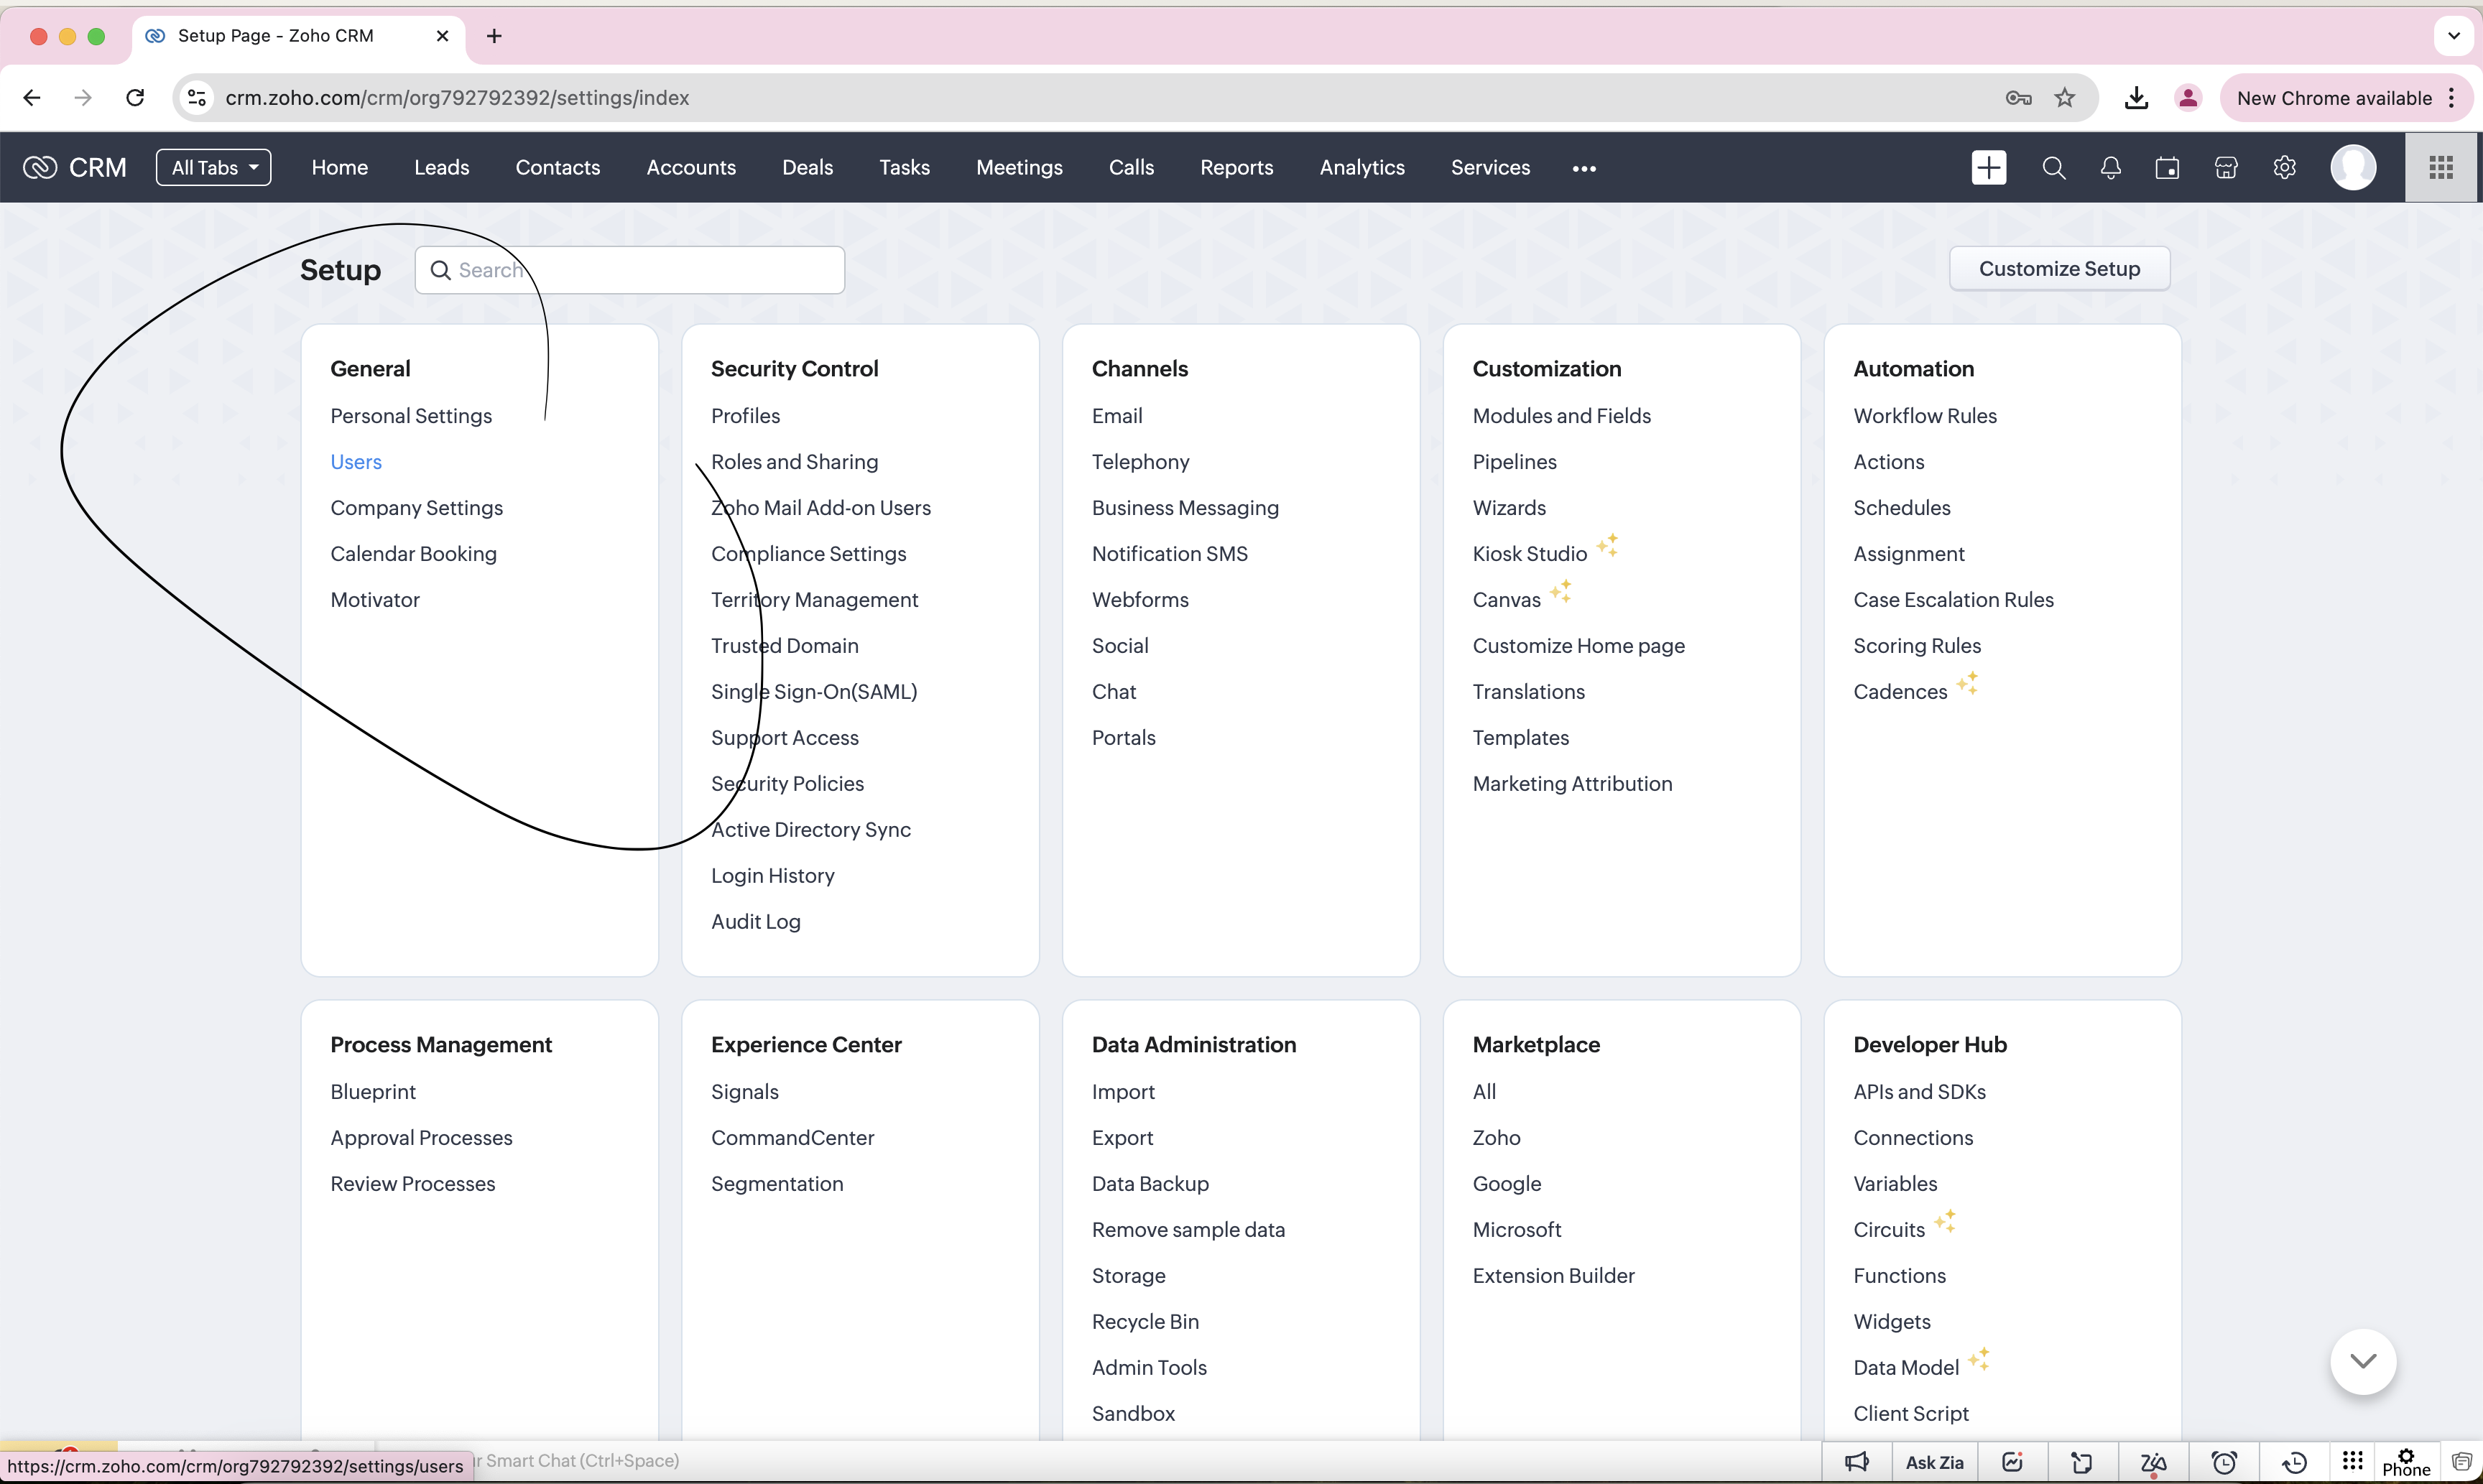Open the Chrome downloads icon
Image resolution: width=2483 pixels, height=1484 pixels.
pos(2136,98)
